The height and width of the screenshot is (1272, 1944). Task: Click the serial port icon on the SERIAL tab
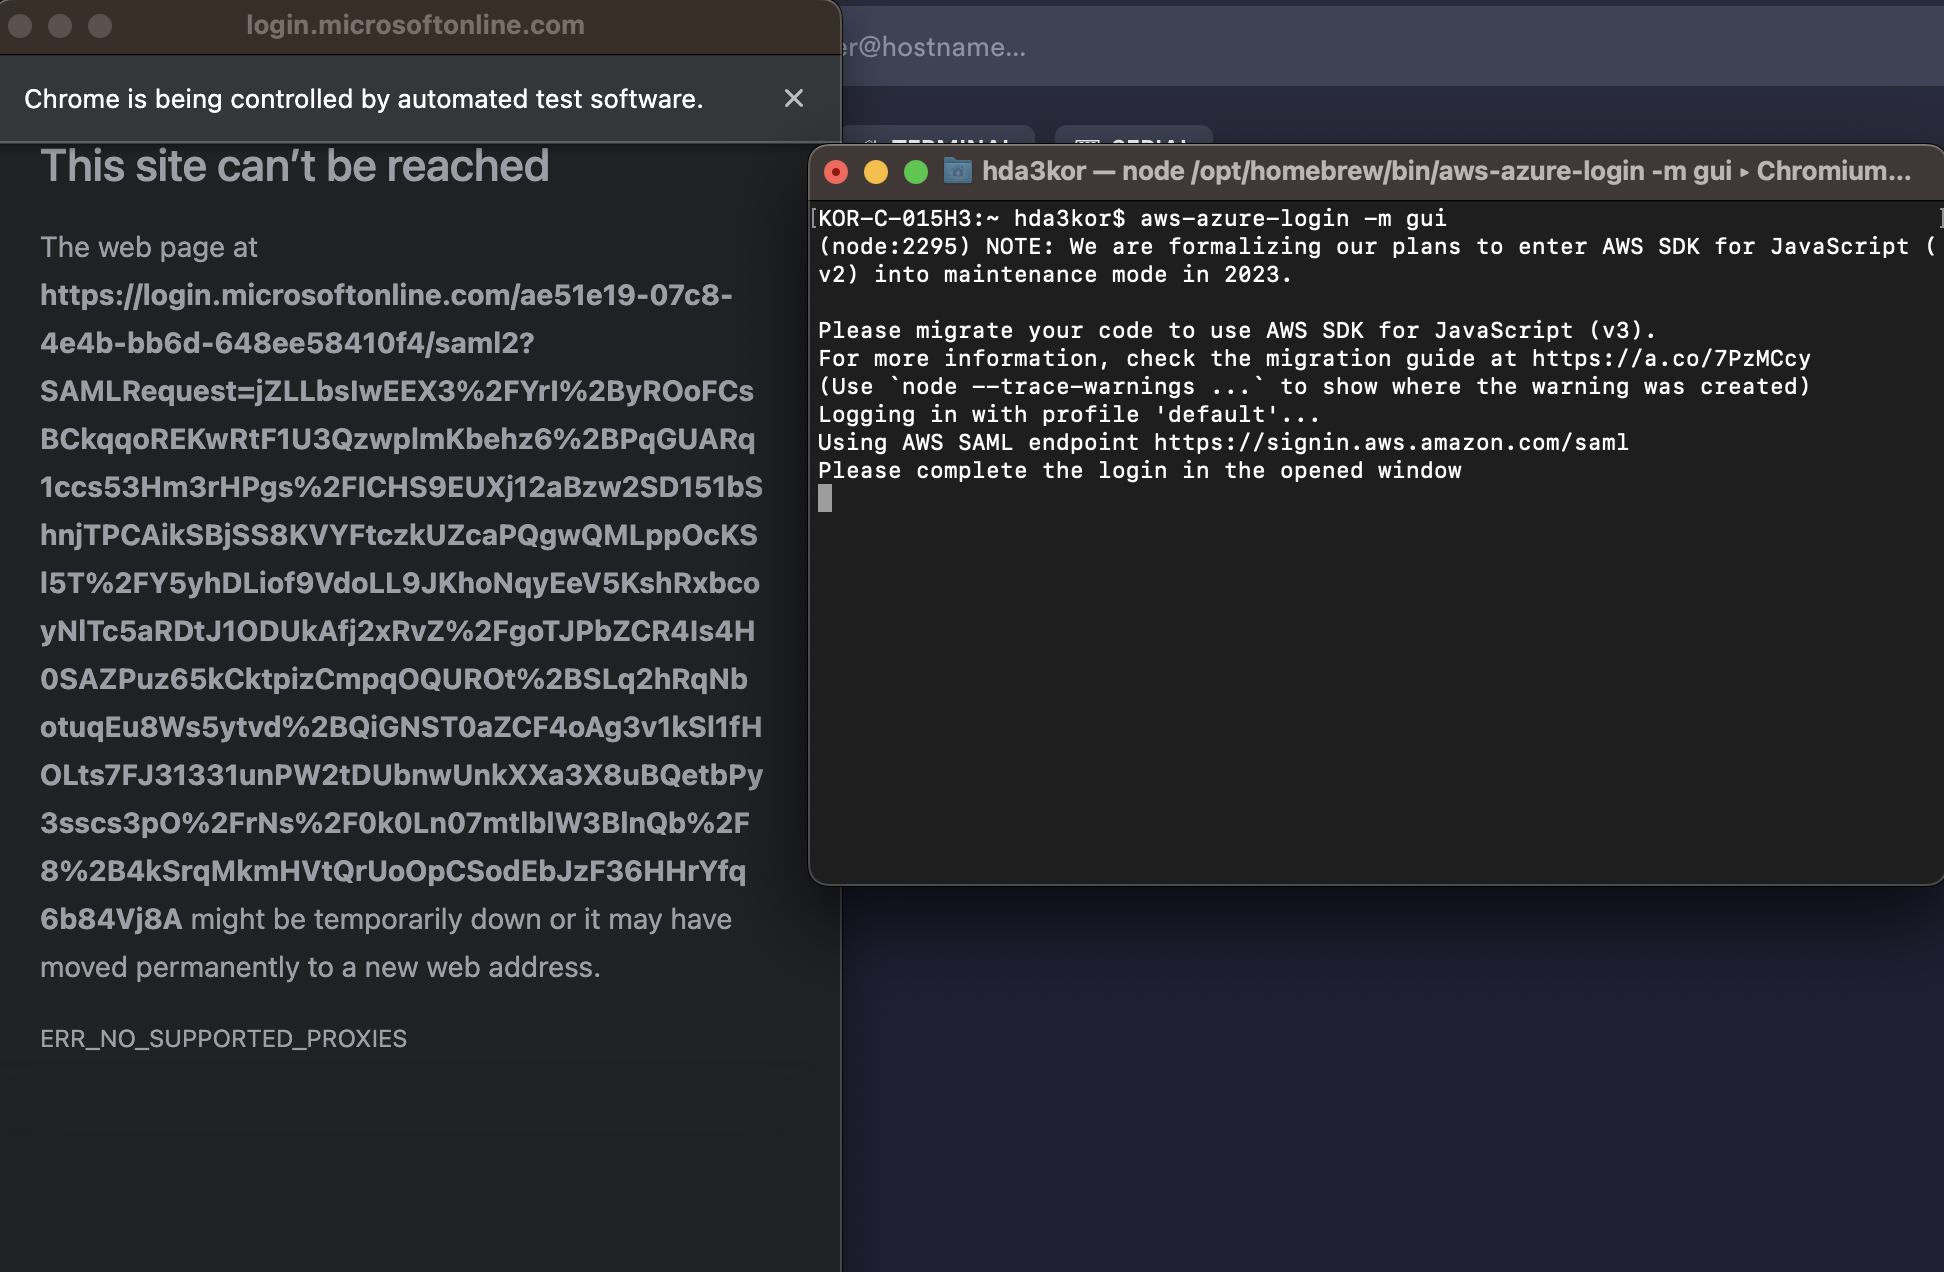click(x=1088, y=145)
